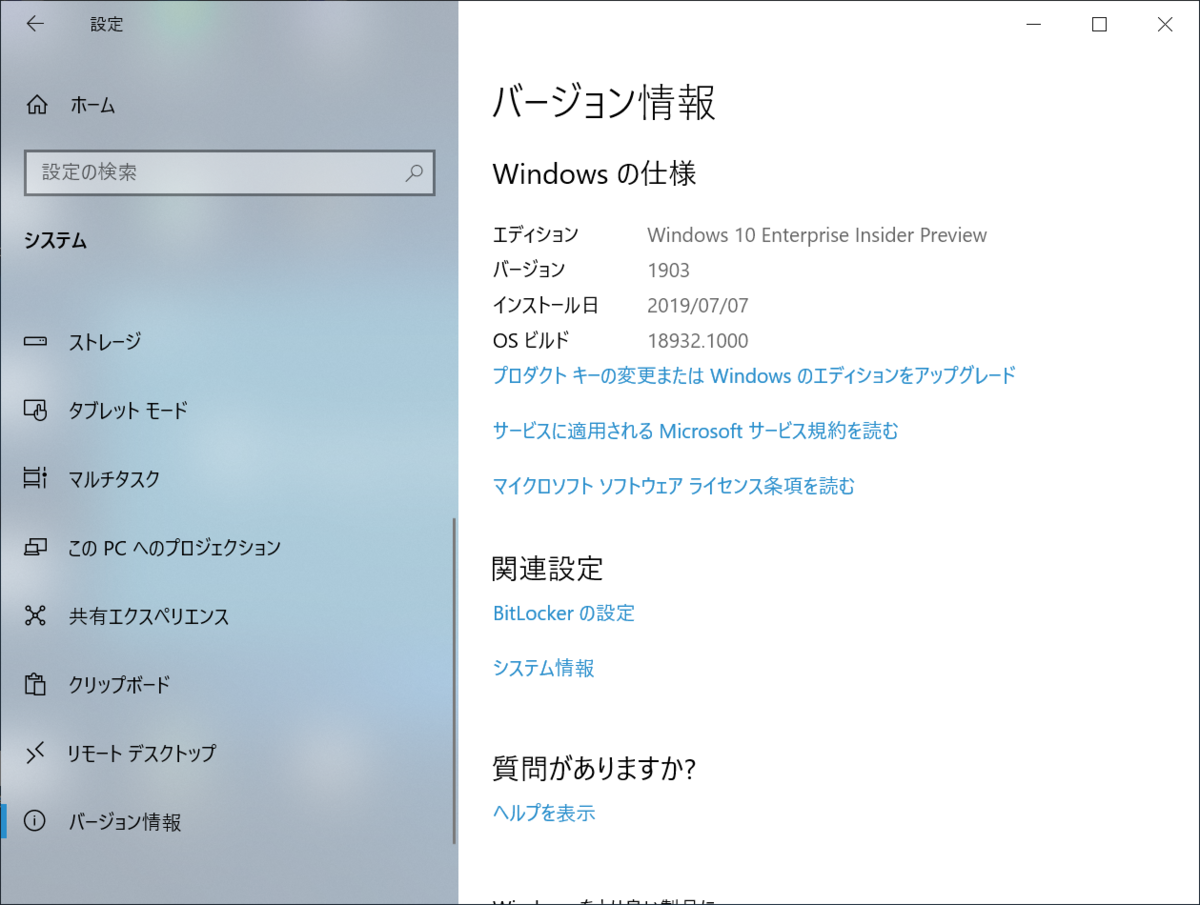
Task: Click the 関連設定 heading
Action: (548, 569)
